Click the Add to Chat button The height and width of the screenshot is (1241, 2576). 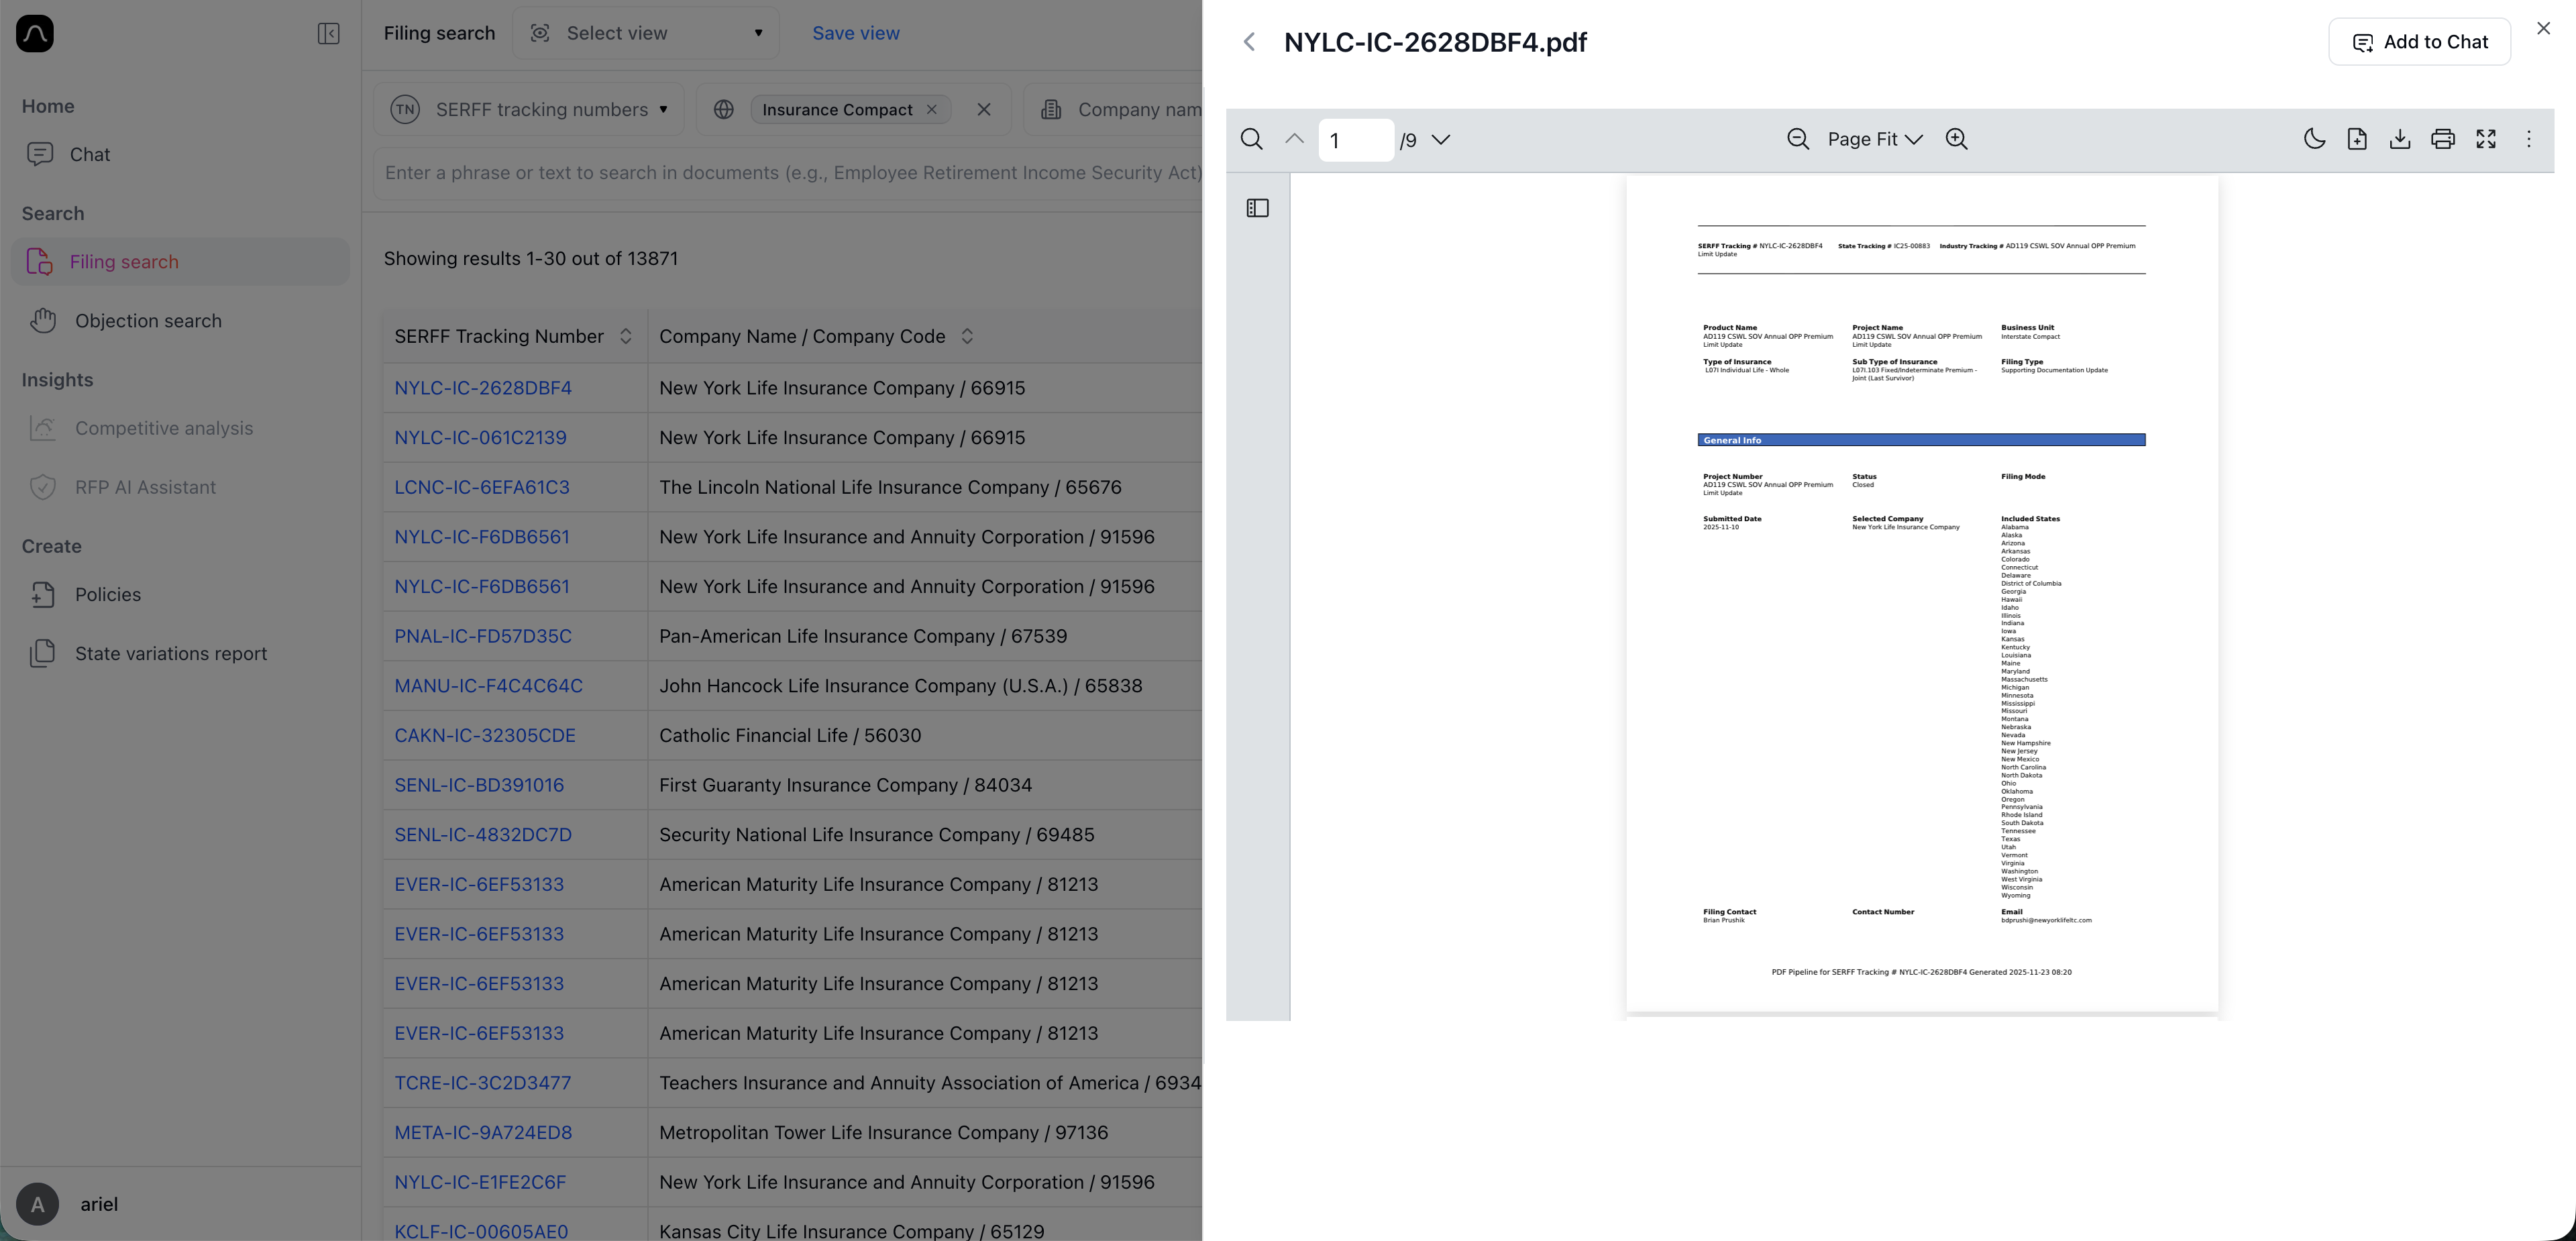[2420, 41]
